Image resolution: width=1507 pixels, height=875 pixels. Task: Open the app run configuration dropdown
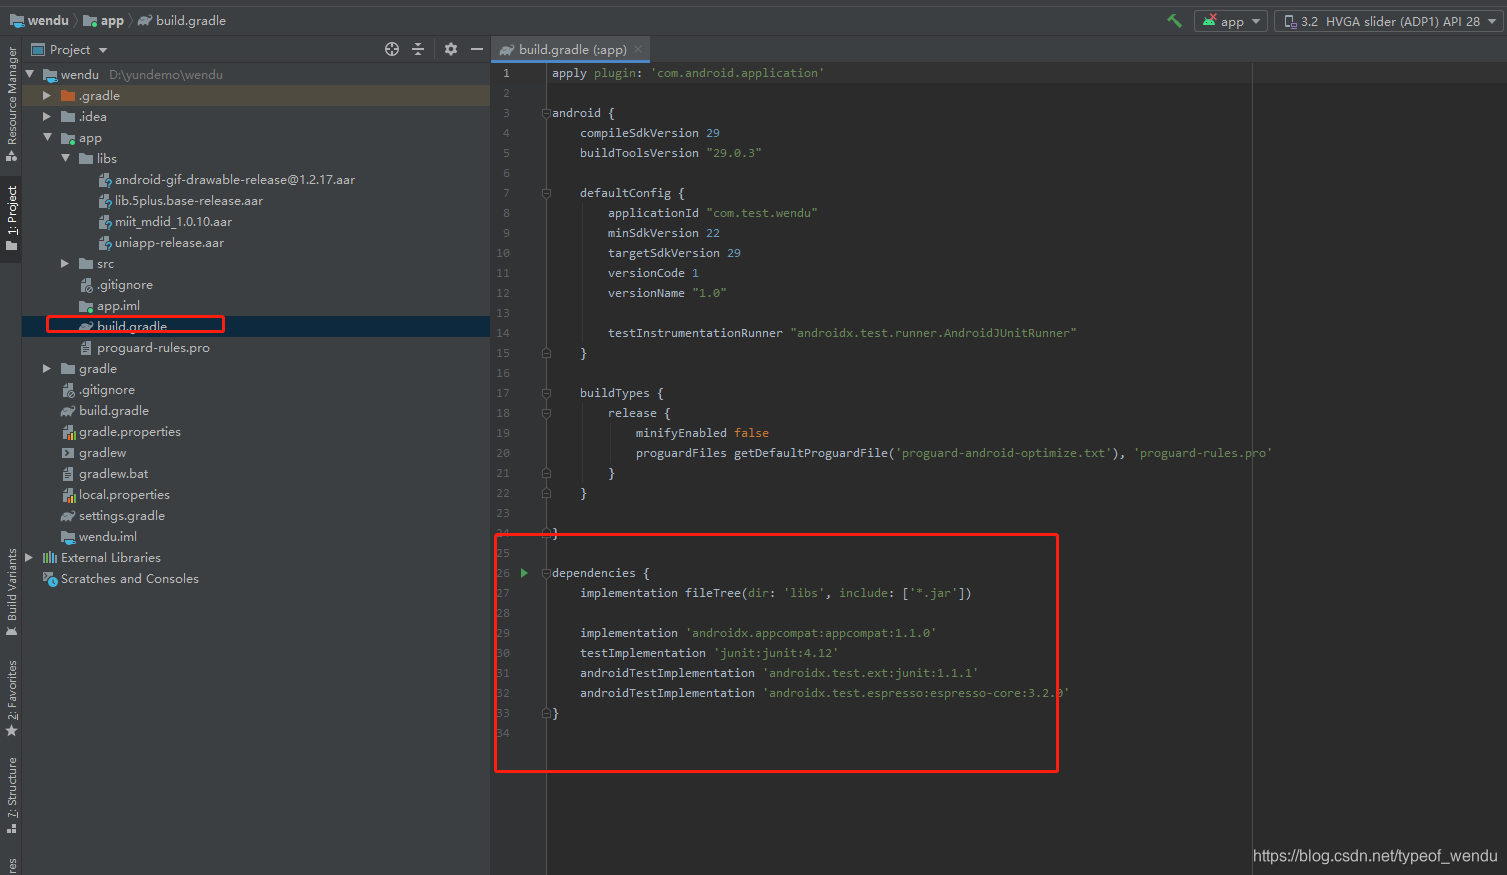tap(1231, 21)
